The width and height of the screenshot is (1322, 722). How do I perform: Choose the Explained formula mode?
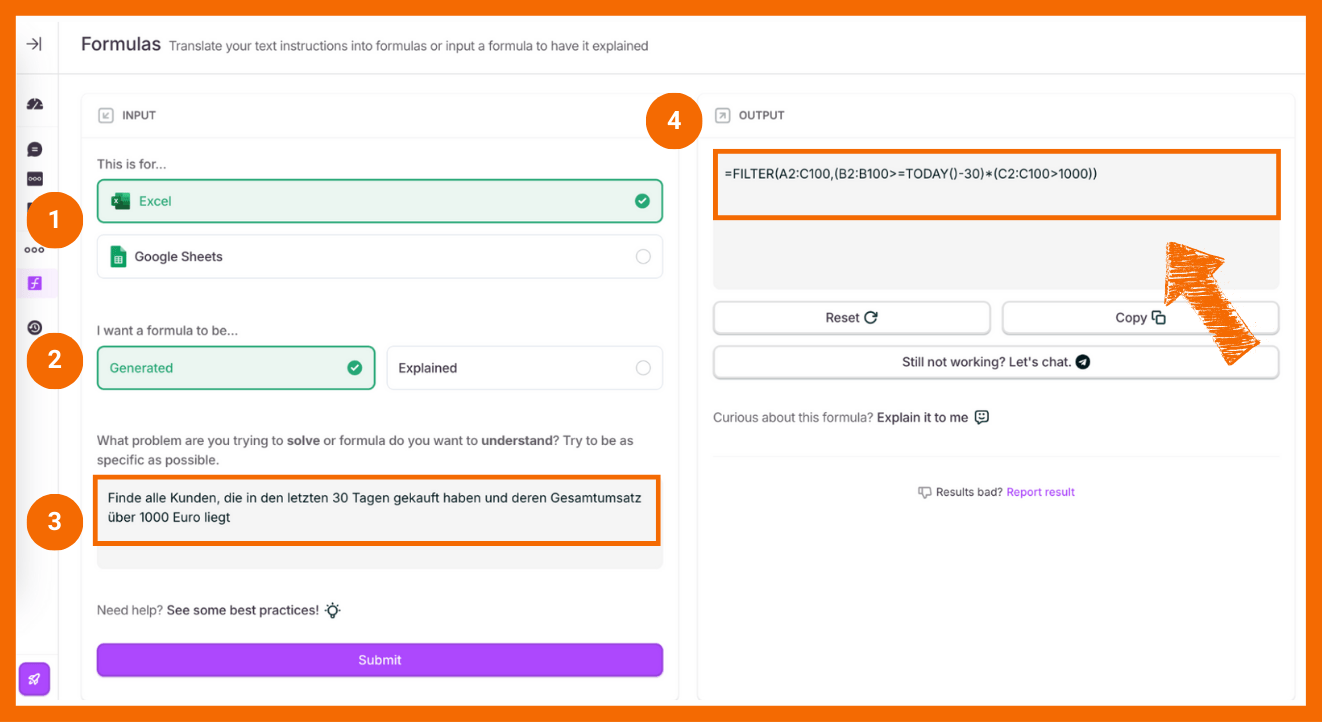(524, 368)
